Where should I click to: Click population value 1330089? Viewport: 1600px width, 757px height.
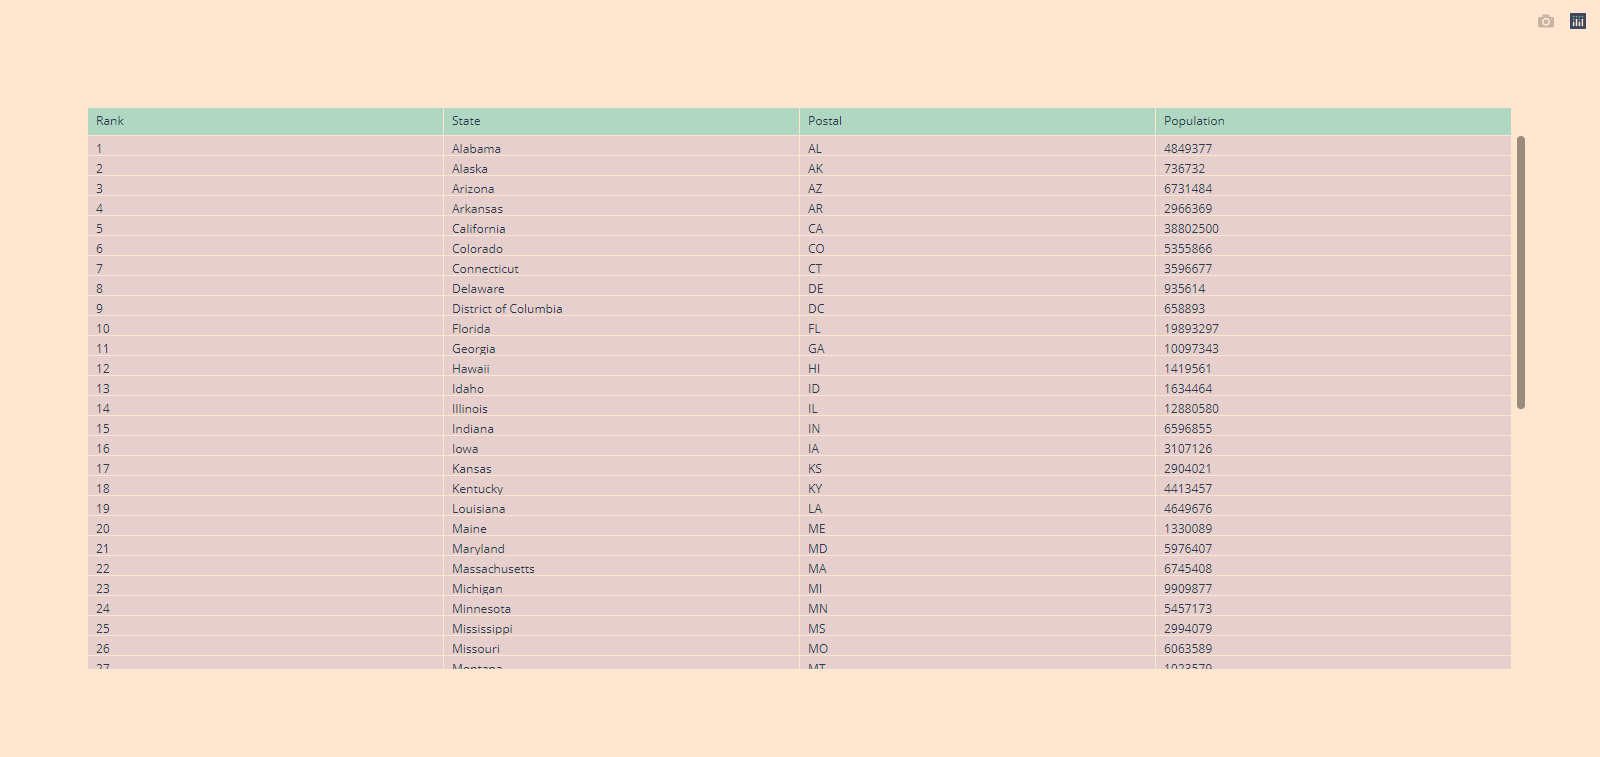[x=1188, y=529]
